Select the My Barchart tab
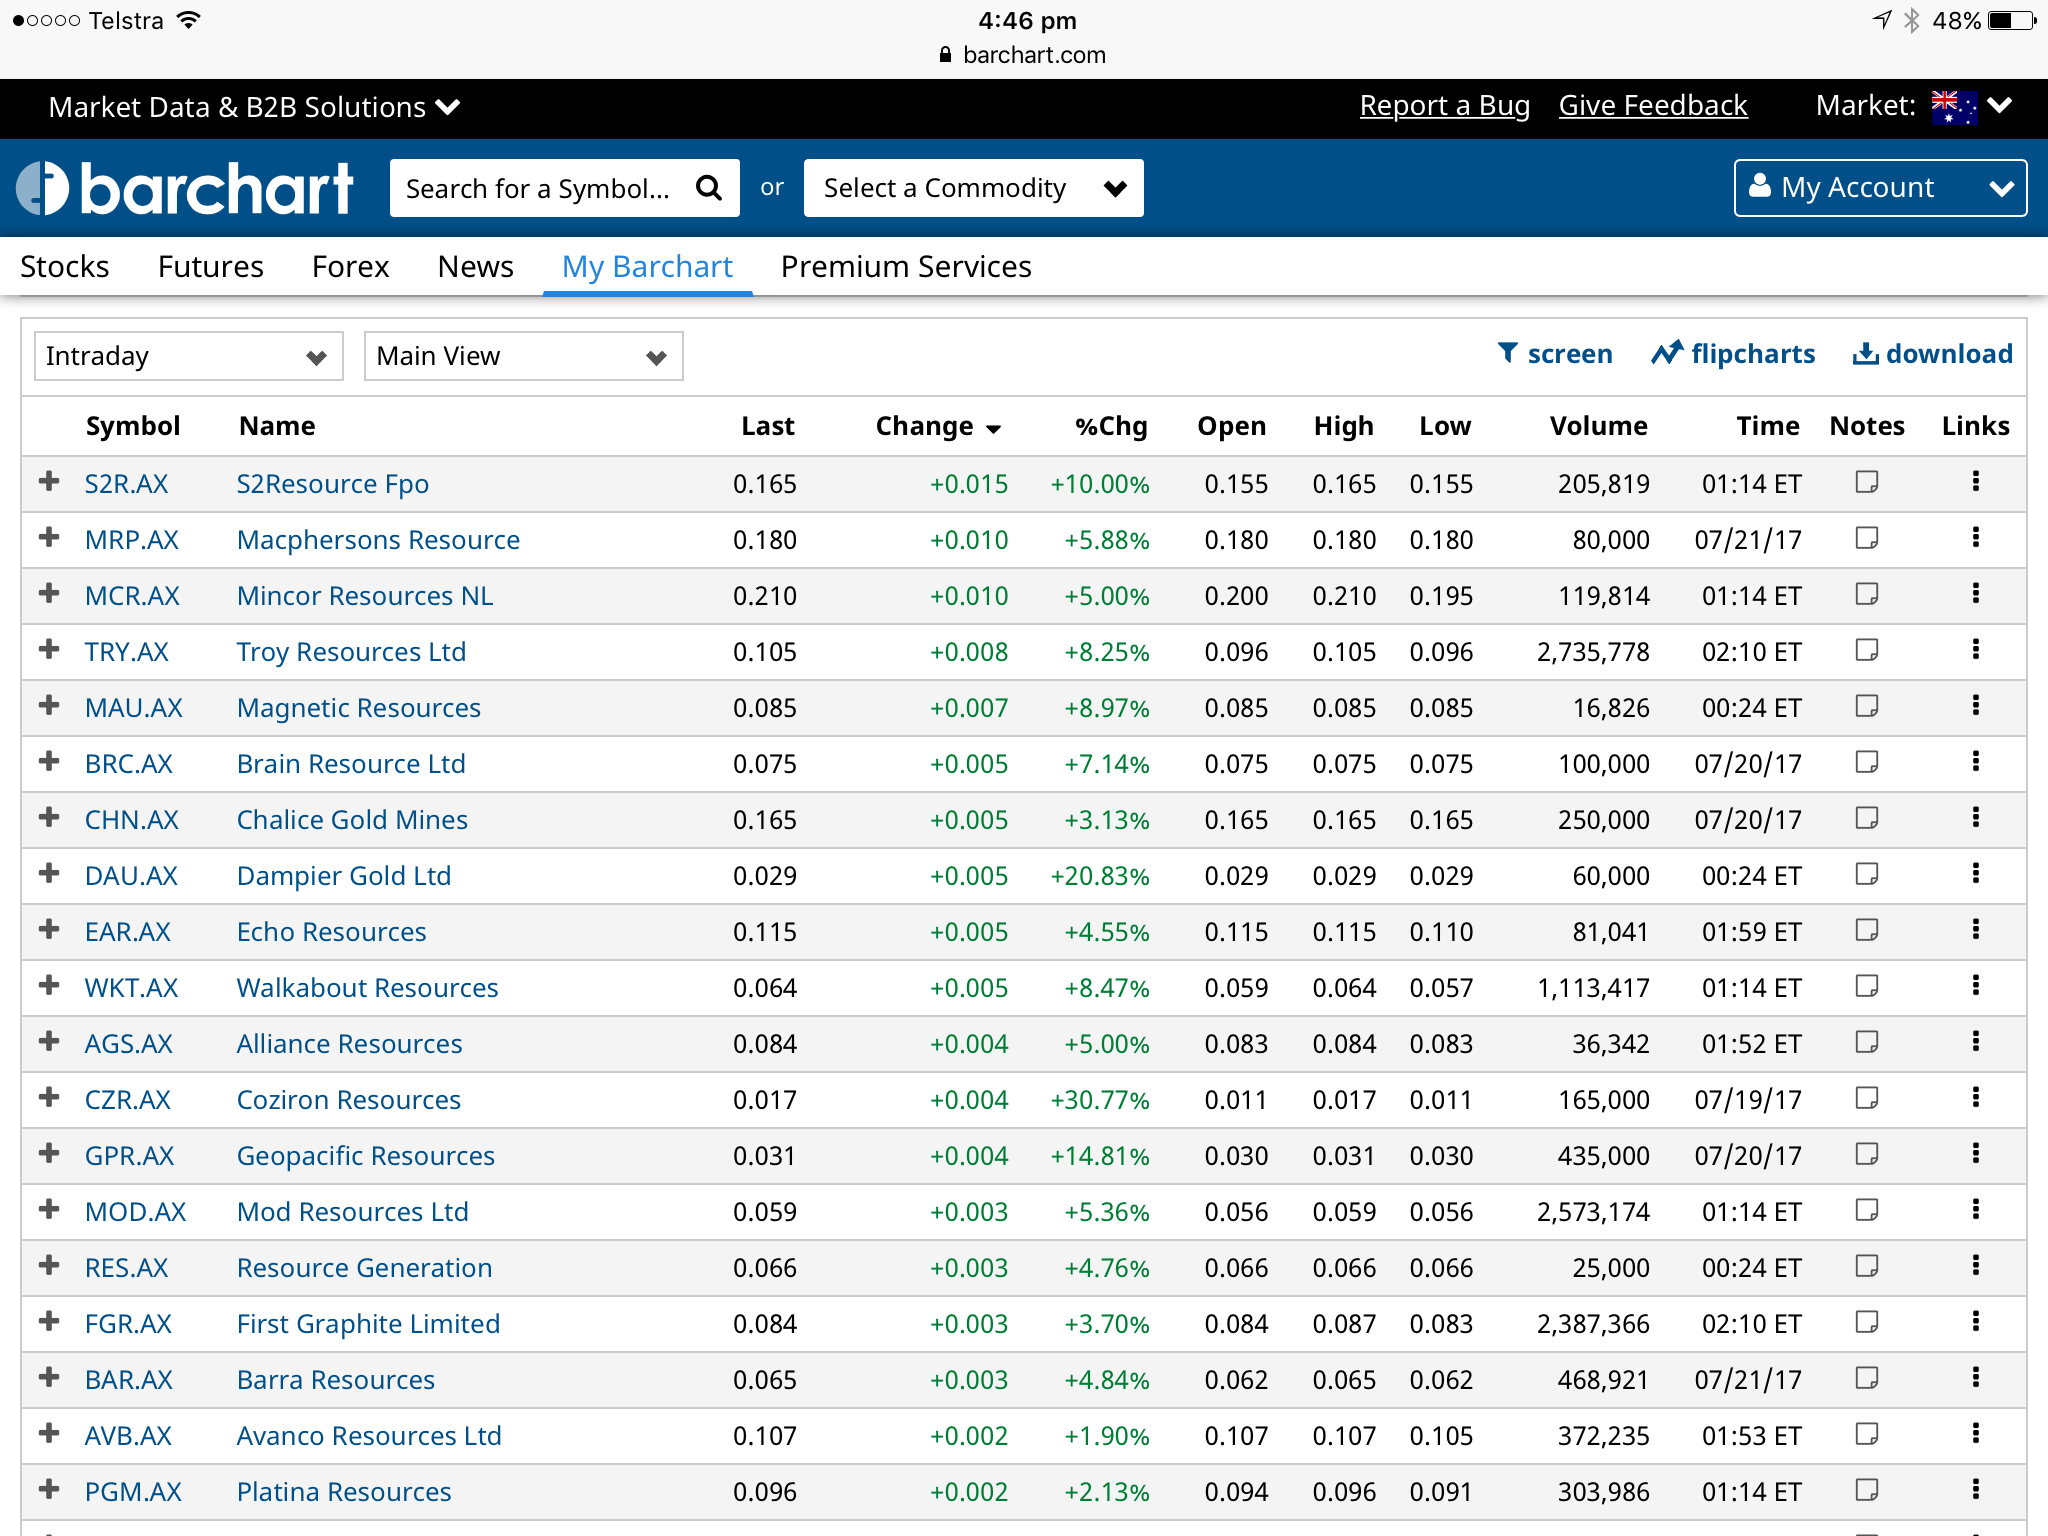Viewport: 2048px width, 1536px height. [647, 267]
